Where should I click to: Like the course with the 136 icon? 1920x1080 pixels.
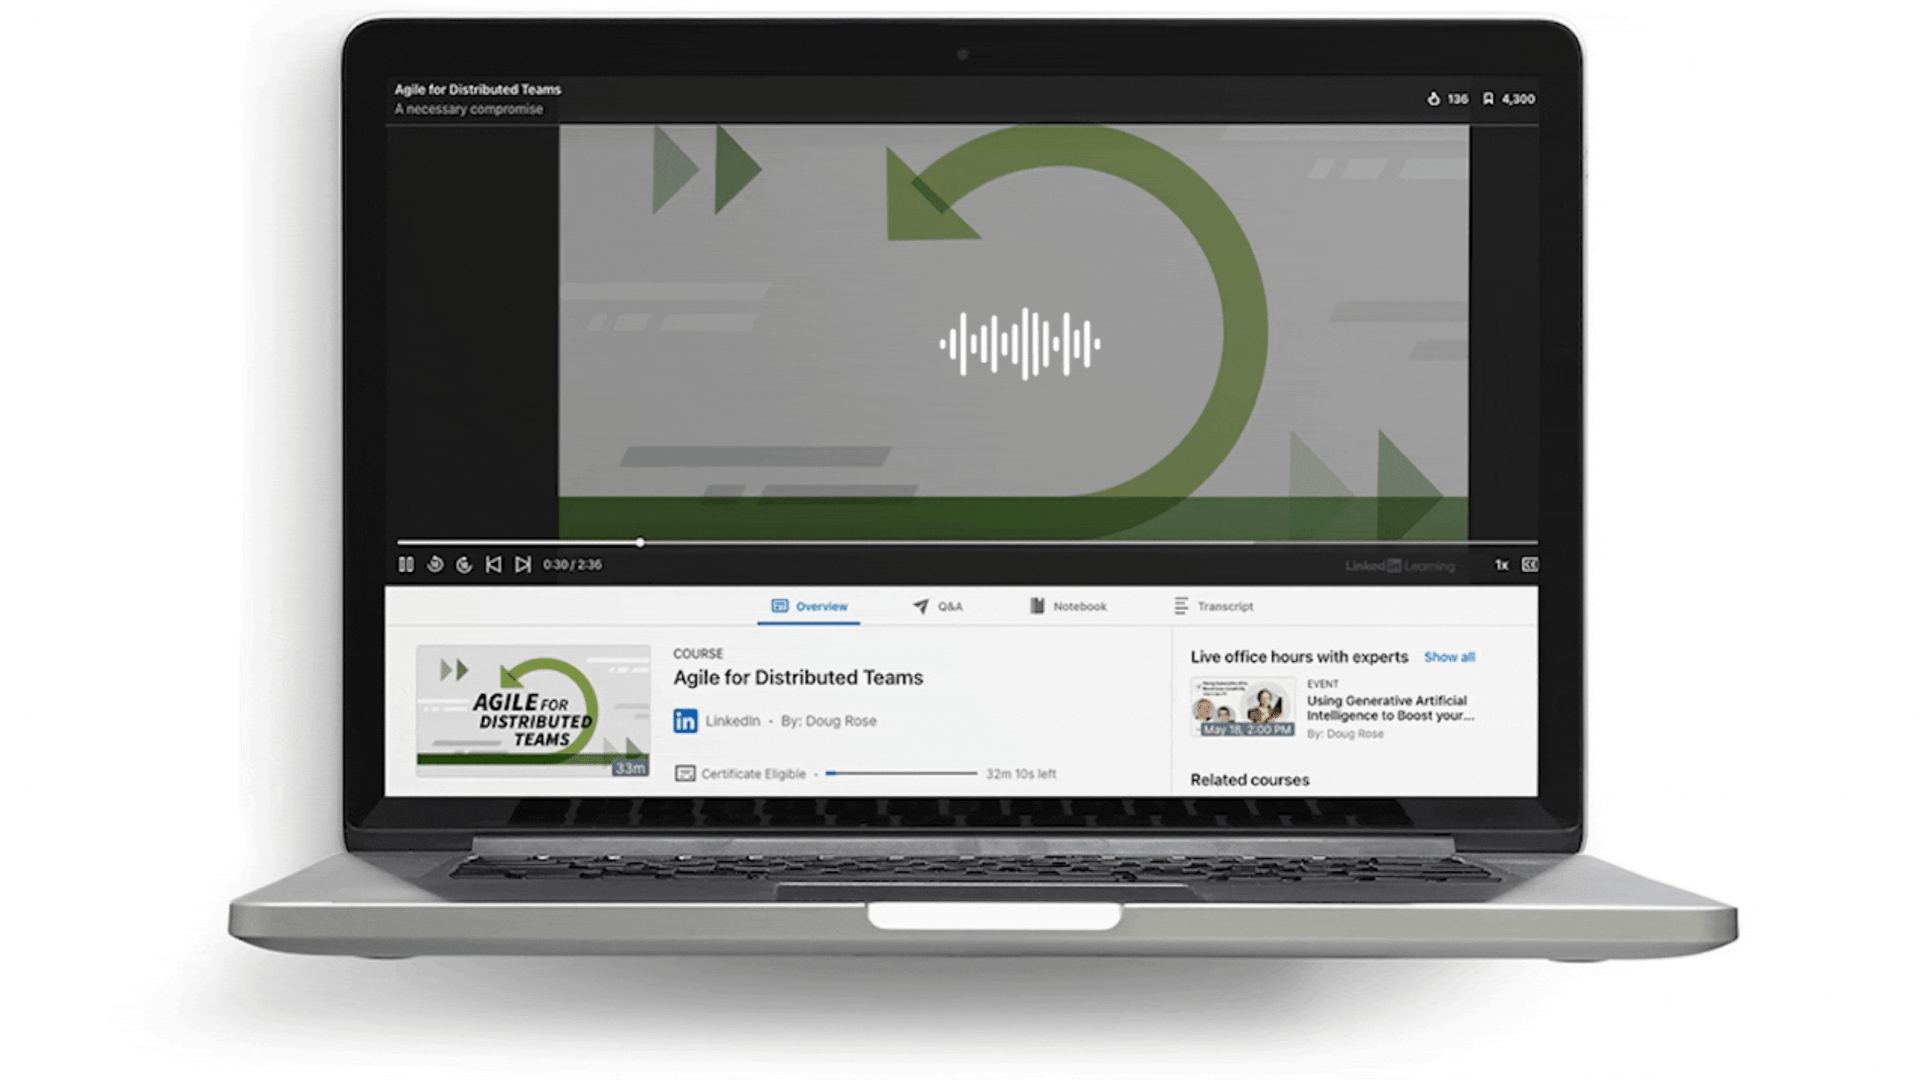click(1433, 99)
